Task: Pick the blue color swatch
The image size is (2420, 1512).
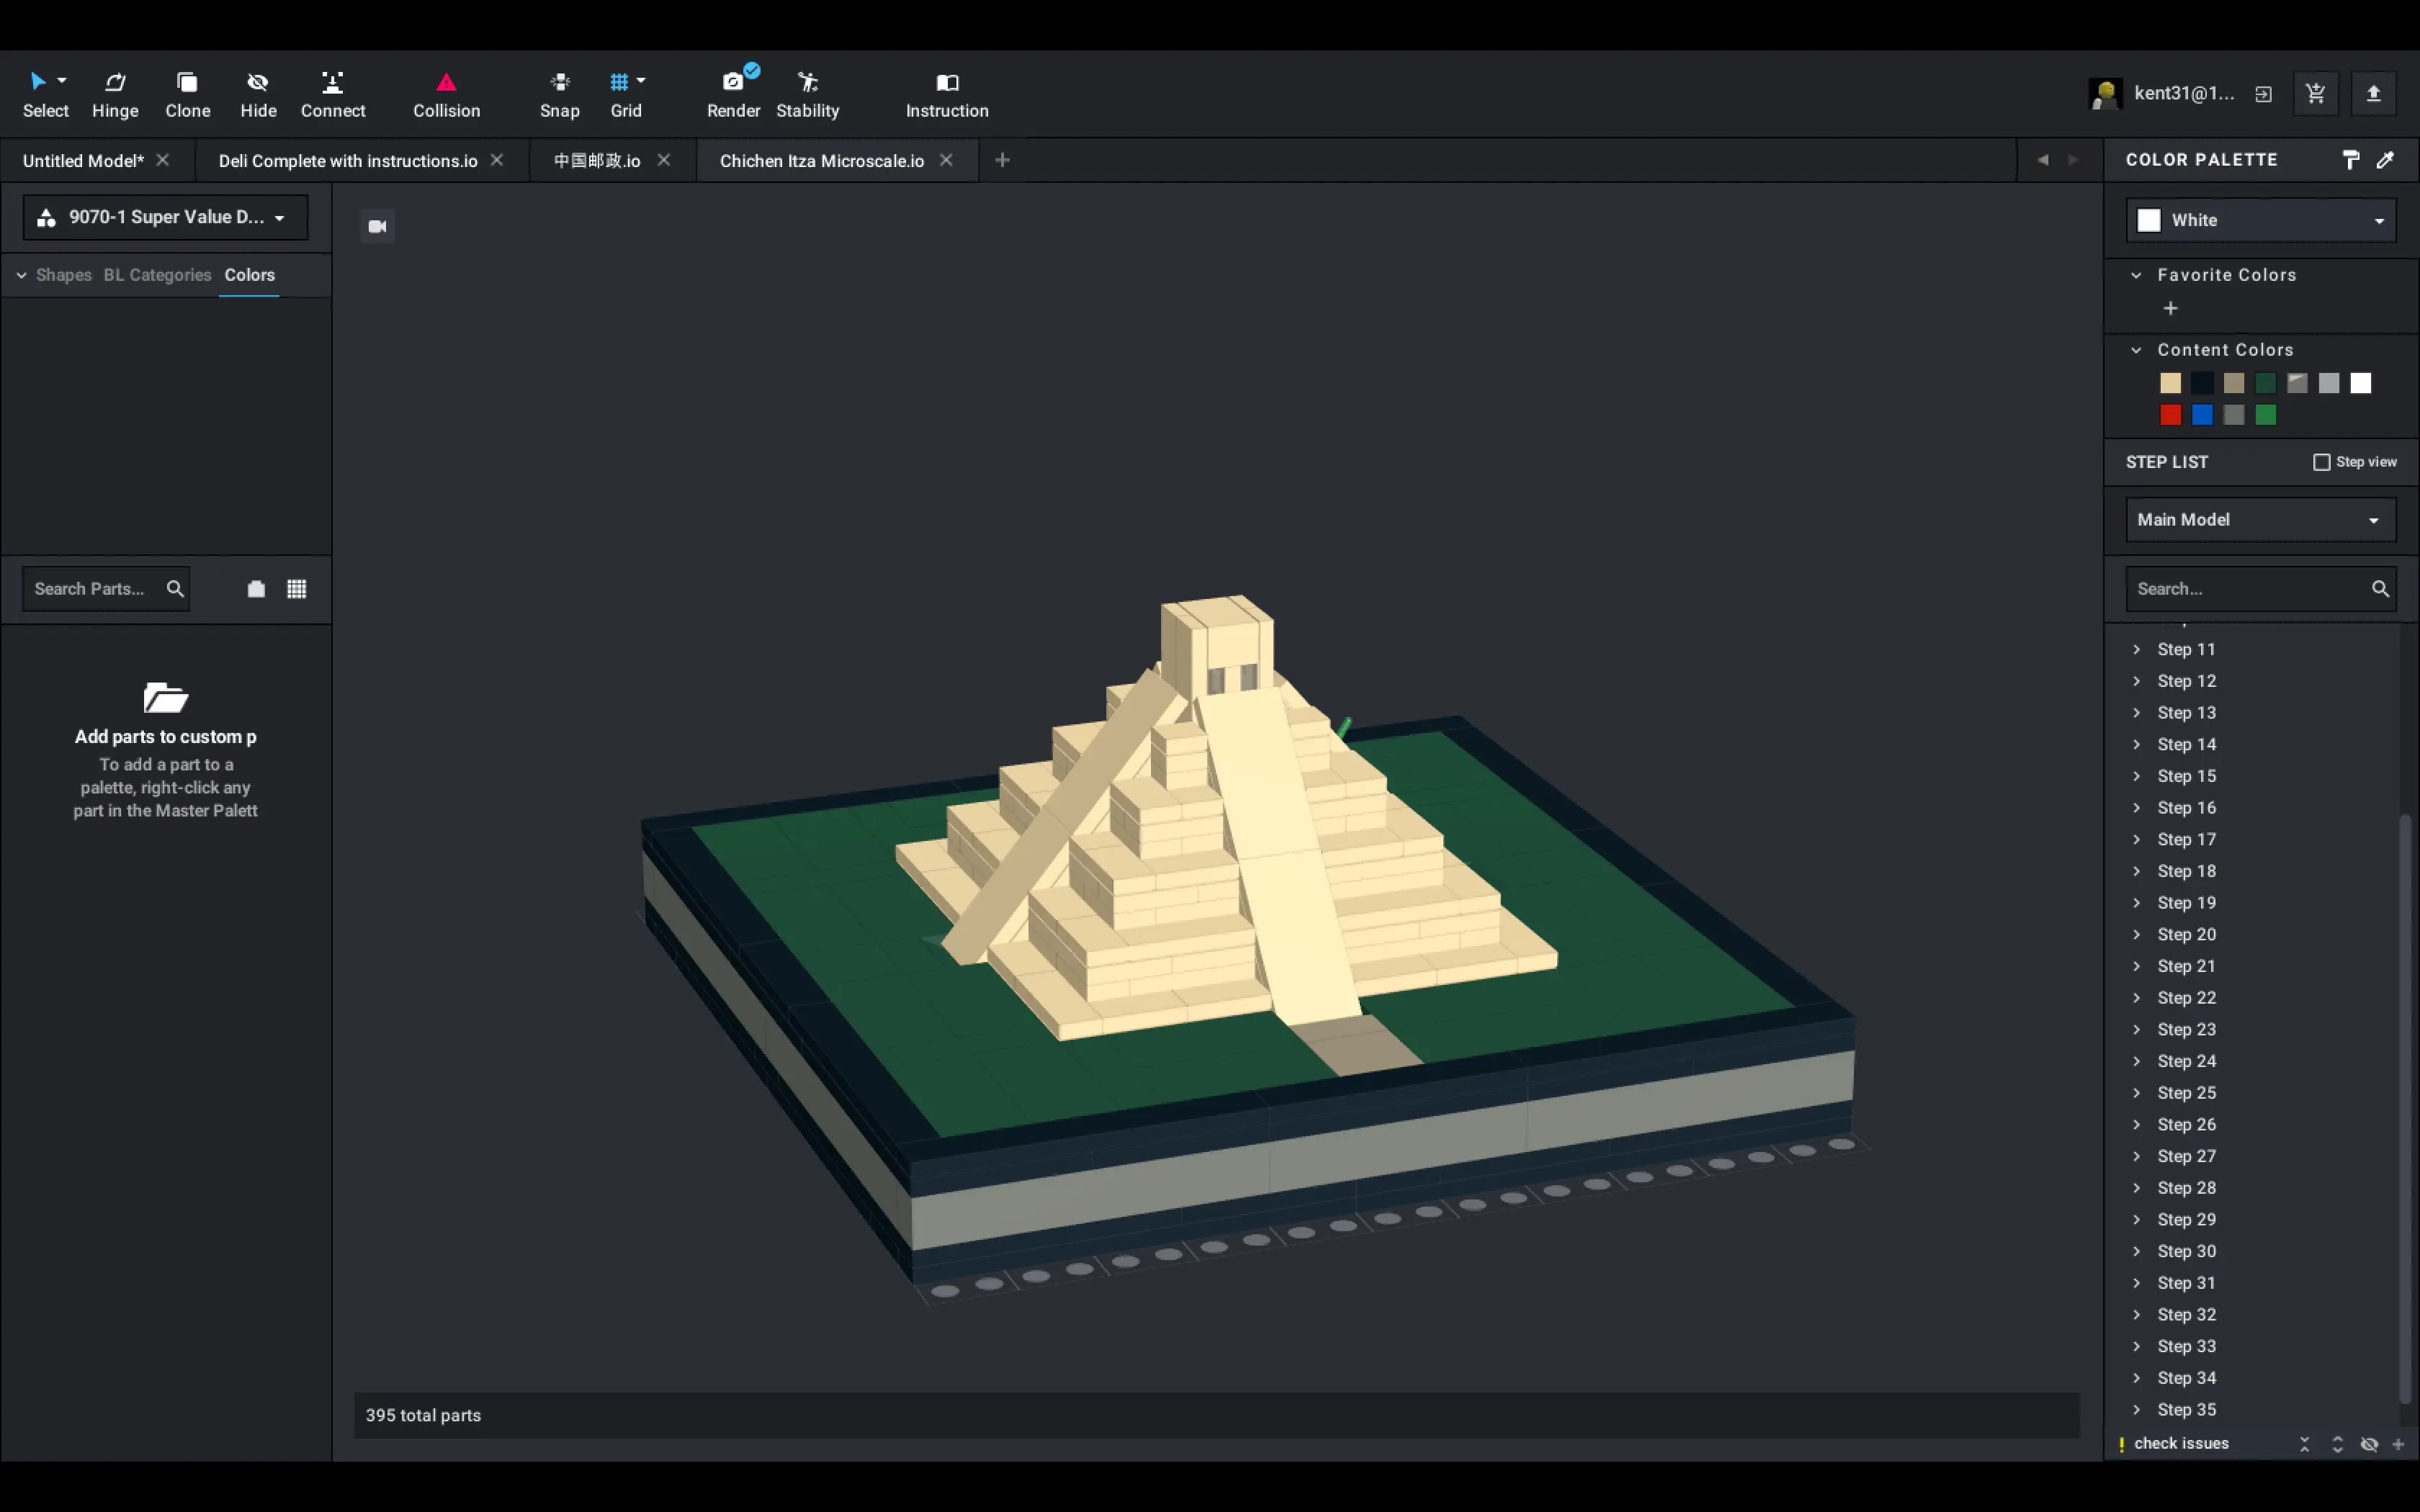Action: (x=2202, y=415)
